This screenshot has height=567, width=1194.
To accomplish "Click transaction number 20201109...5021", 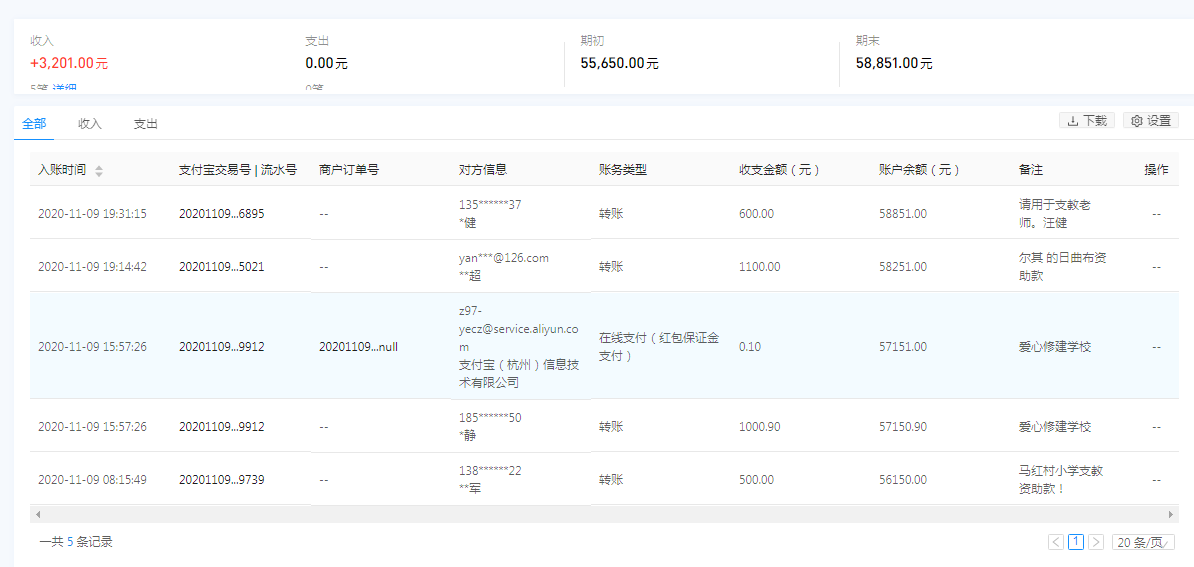I will pos(221,267).
